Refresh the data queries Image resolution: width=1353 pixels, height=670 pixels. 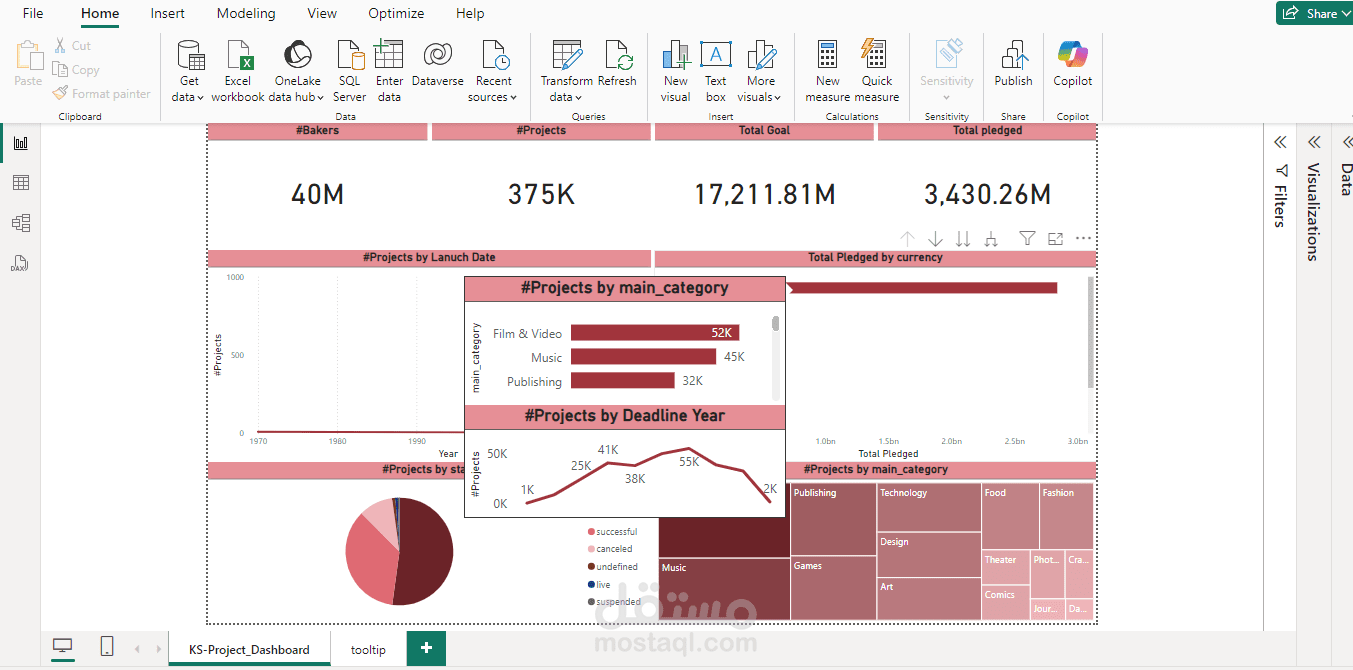[617, 63]
